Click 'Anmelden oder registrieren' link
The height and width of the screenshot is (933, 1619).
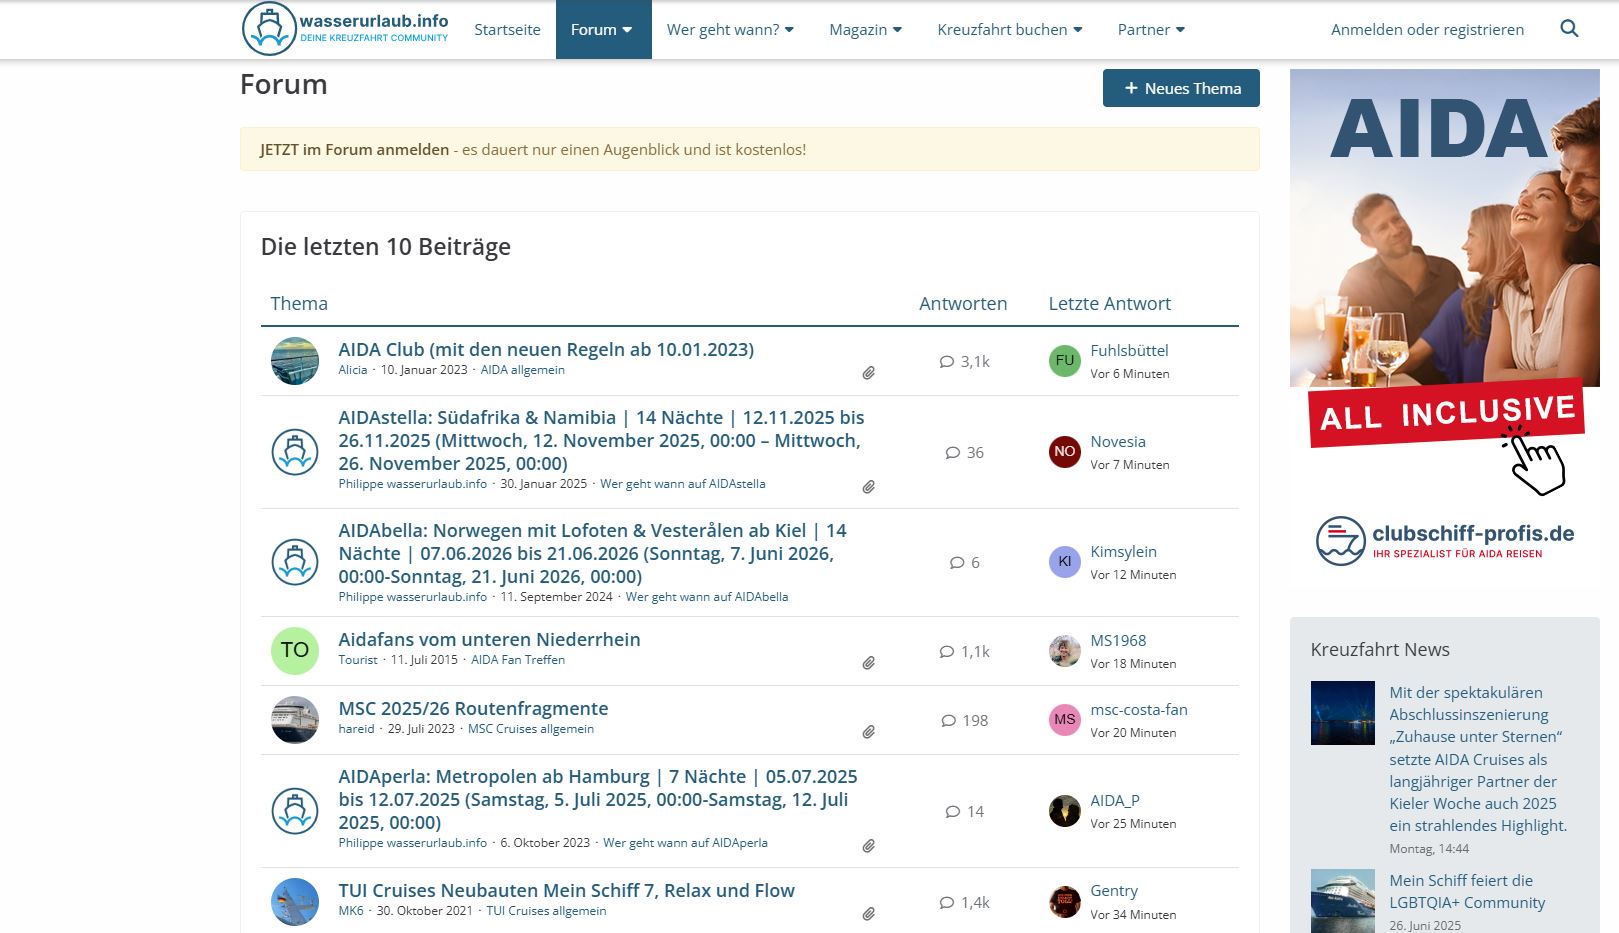[x=1427, y=30]
